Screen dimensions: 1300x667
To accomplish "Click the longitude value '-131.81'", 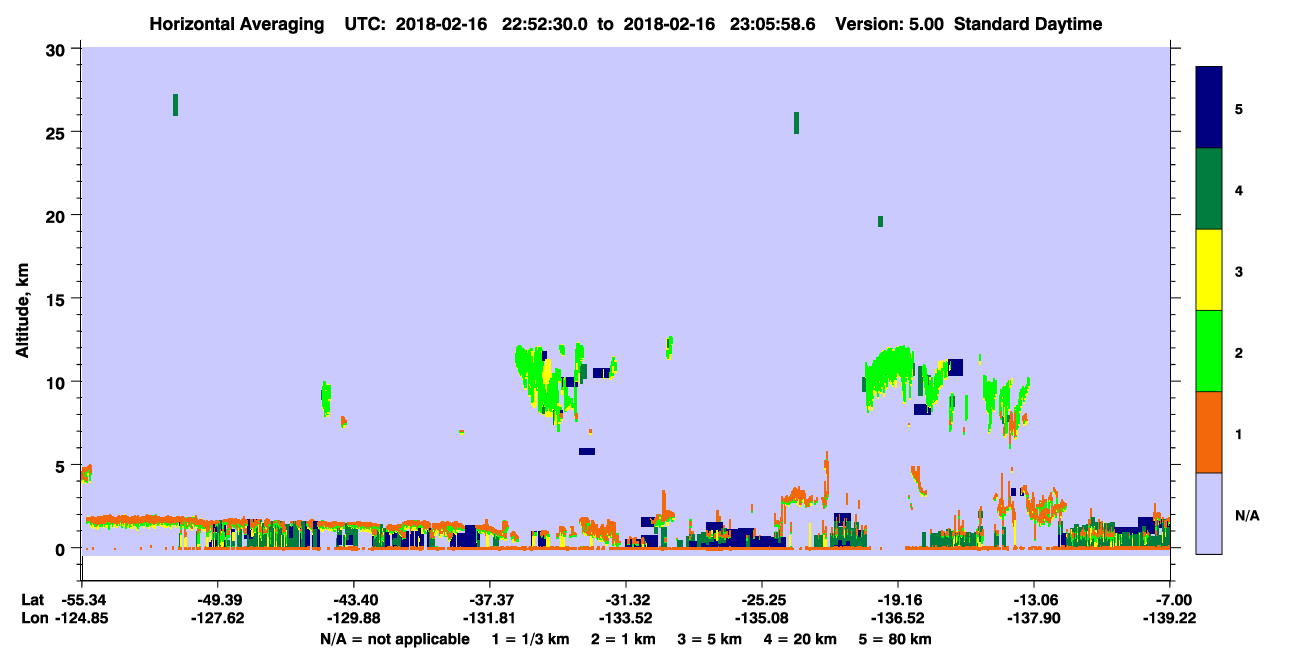I will pyautogui.click(x=489, y=618).
